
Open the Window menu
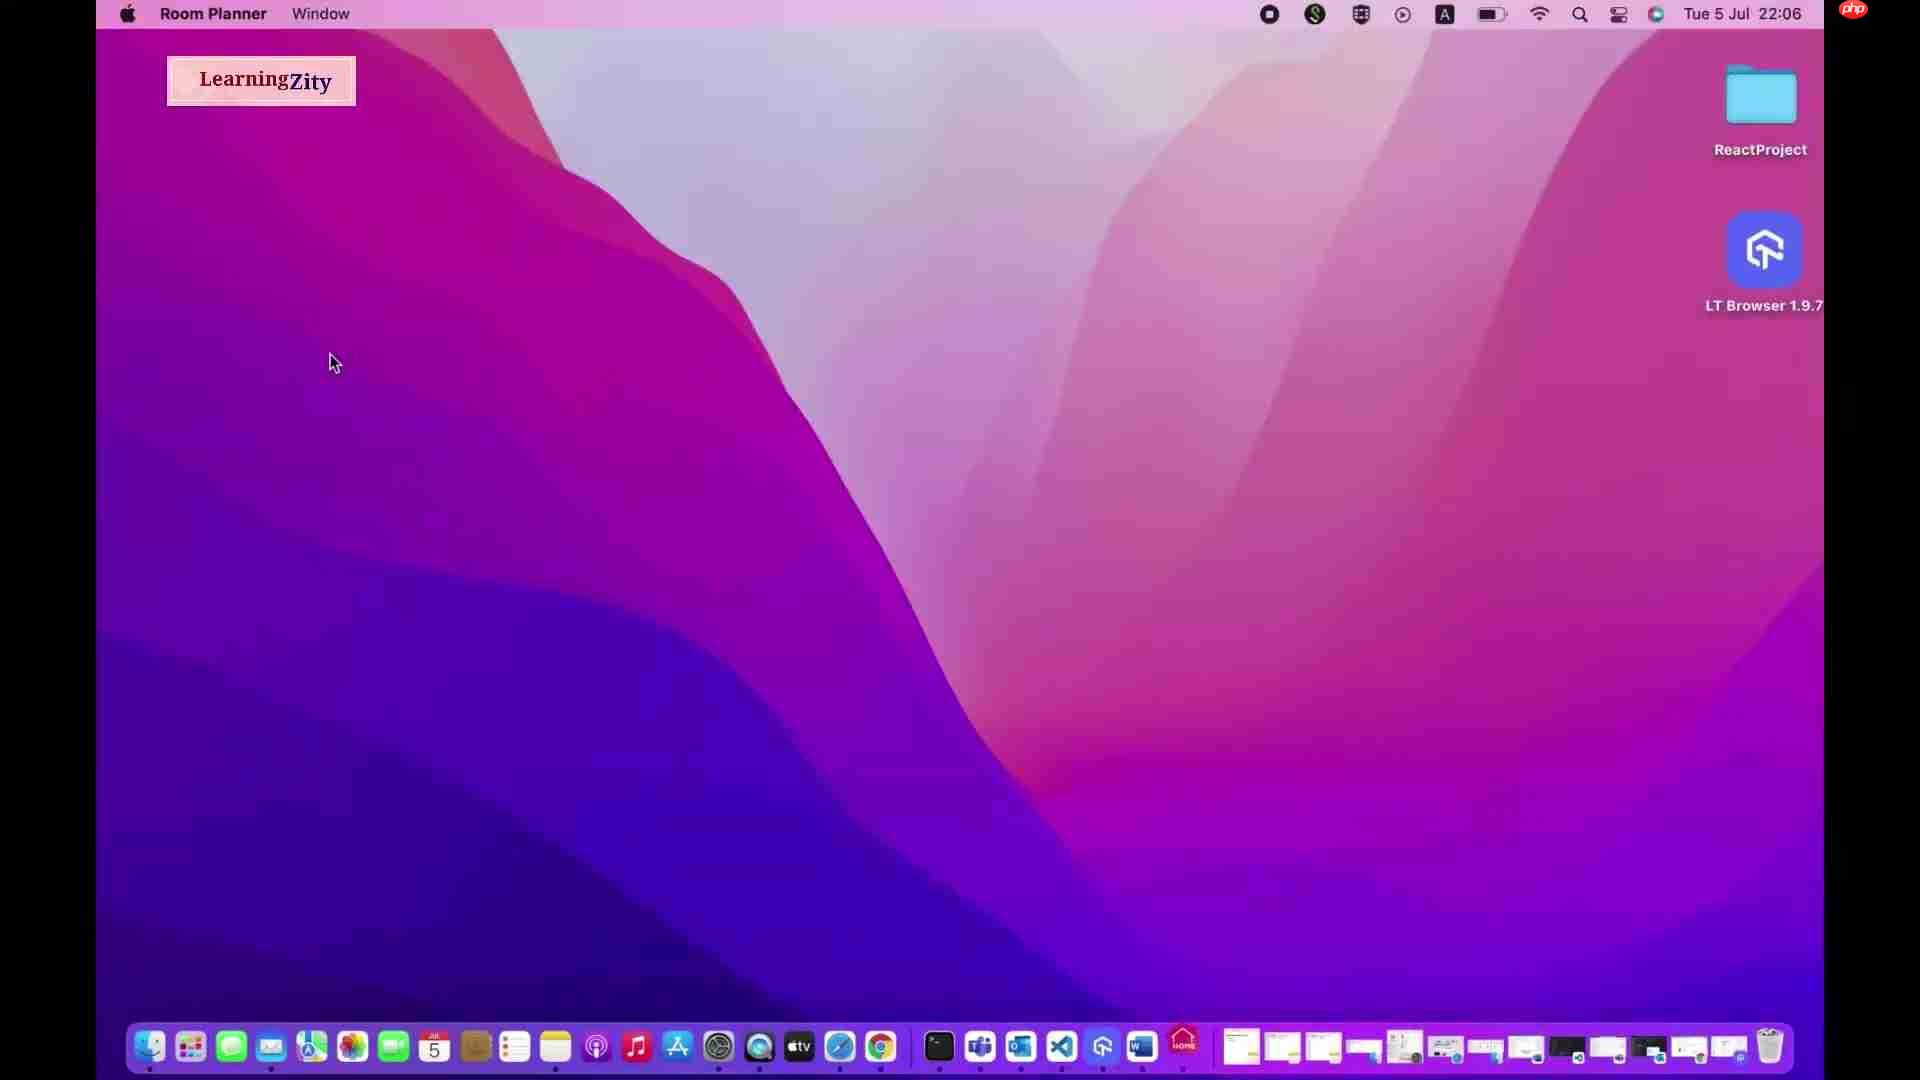click(x=320, y=14)
